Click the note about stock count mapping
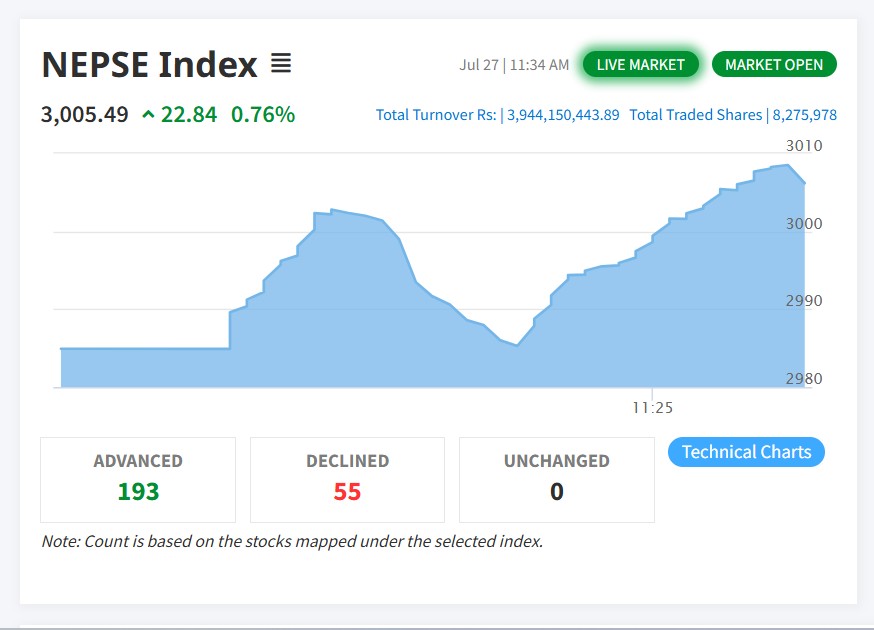 292,541
